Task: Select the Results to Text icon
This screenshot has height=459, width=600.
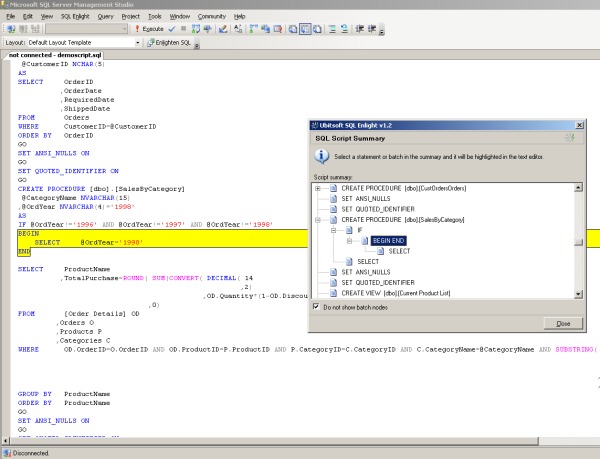Action: click(x=293, y=29)
